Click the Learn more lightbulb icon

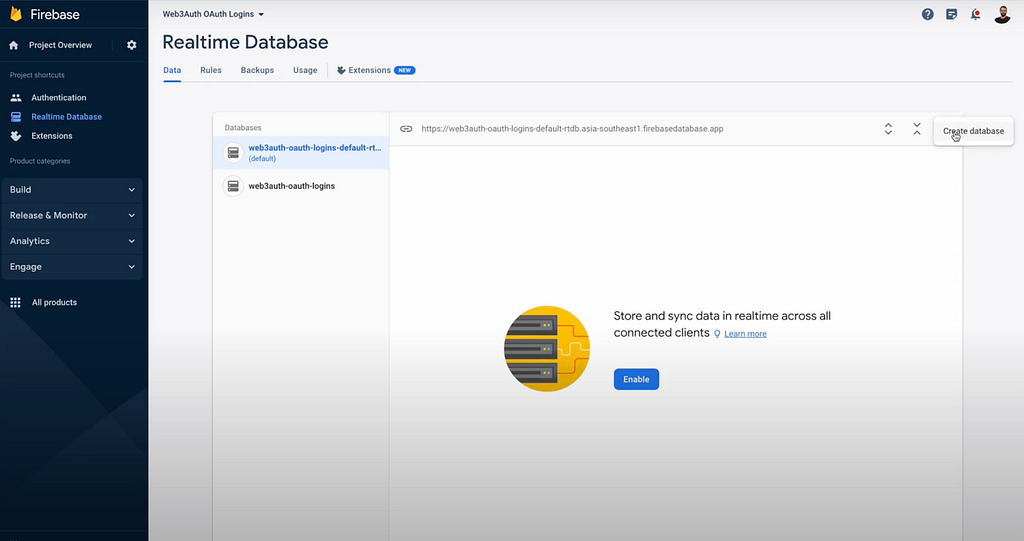coord(717,334)
